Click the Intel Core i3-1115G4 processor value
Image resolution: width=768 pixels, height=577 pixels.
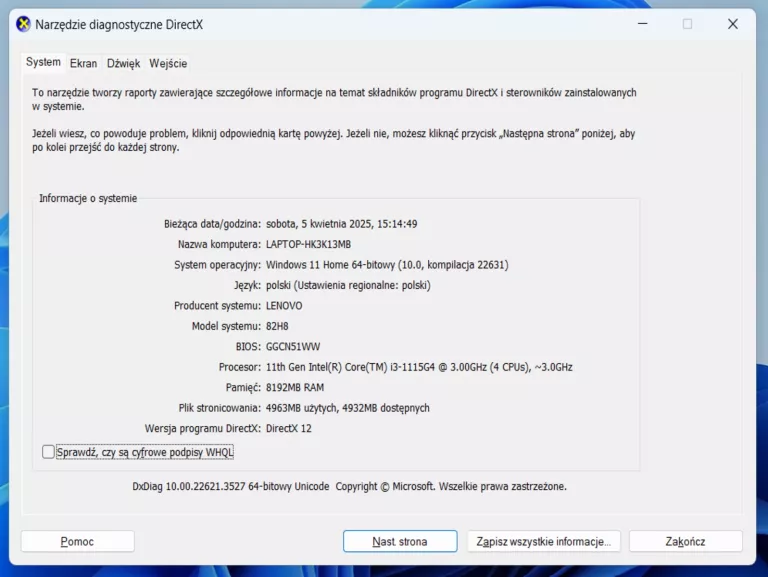(x=418, y=367)
